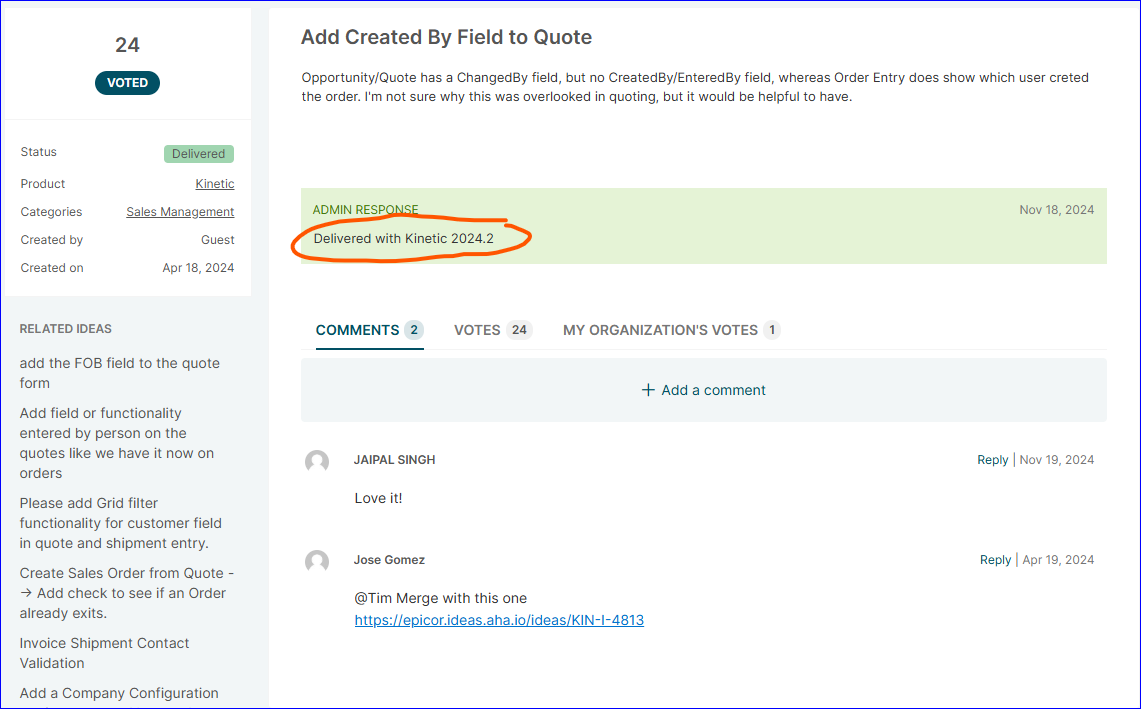Open related idea 'Invoice Shipment Contact Validation'
This screenshot has width=1141, height=709.
[x=104, y=653]
